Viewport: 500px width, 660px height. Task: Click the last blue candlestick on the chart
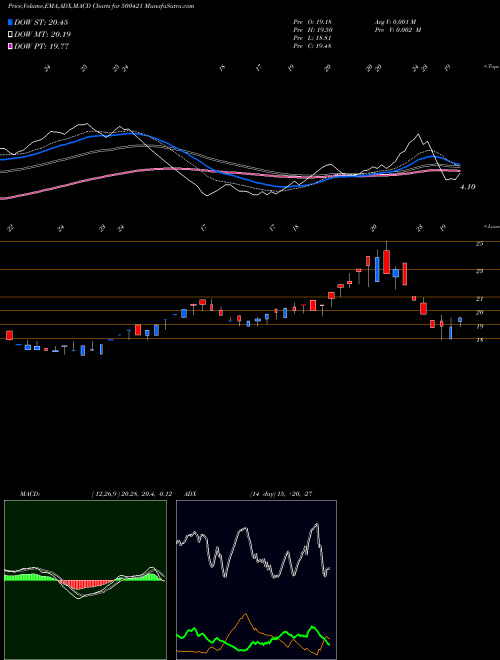tap(460, 321)
